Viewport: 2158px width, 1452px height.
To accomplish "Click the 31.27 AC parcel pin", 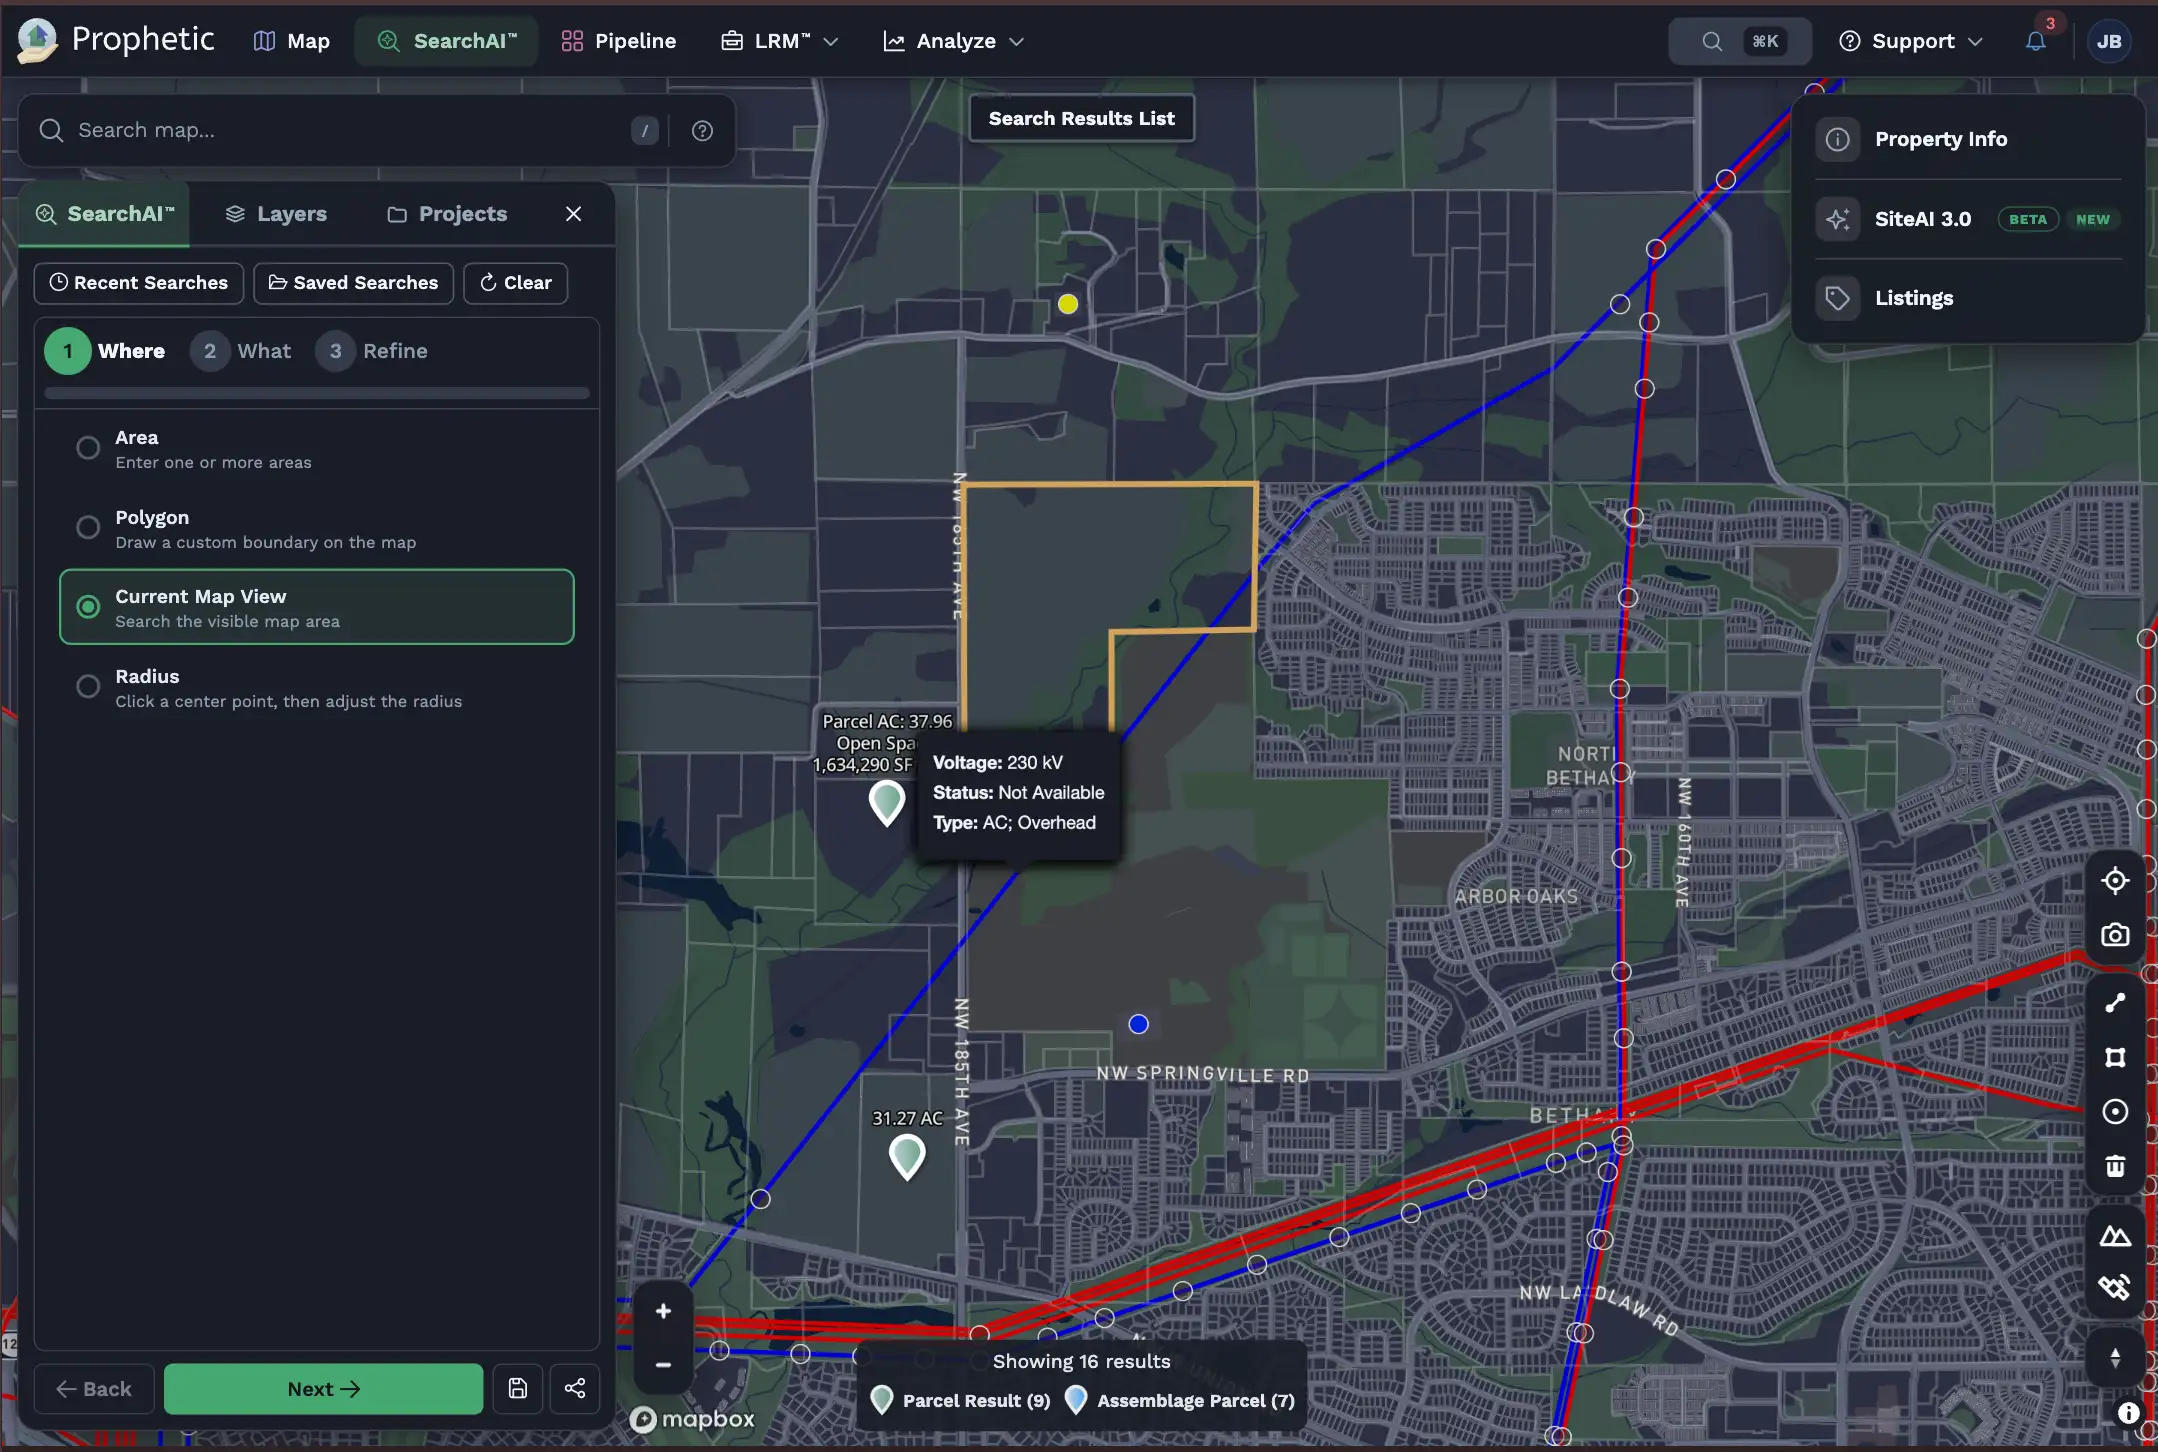I will (907, 1155).
